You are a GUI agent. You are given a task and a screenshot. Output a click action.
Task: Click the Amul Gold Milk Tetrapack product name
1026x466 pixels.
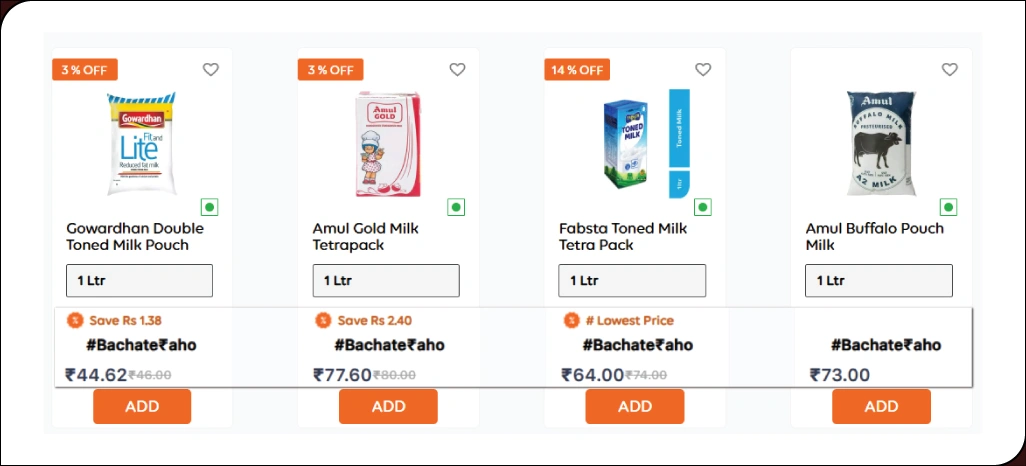click(x=365, y=237)
